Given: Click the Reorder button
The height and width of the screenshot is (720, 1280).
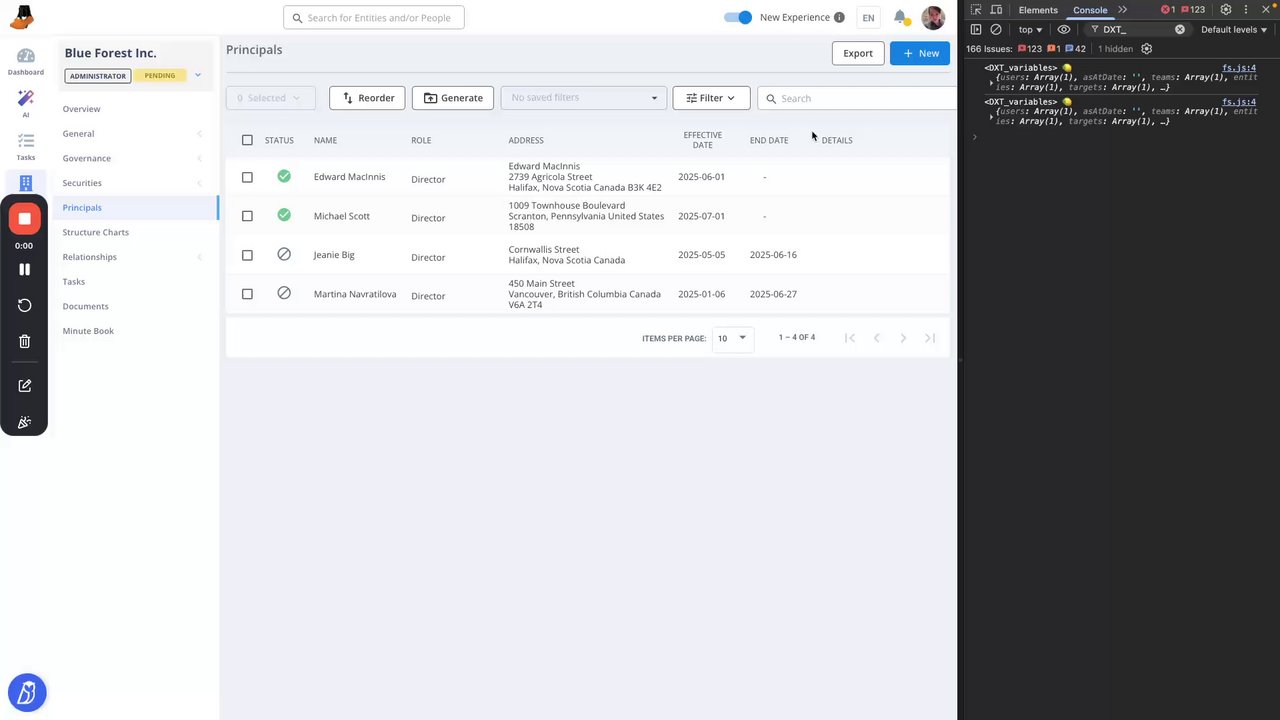Looking at the screenshot, I should [x=367, y=98].
